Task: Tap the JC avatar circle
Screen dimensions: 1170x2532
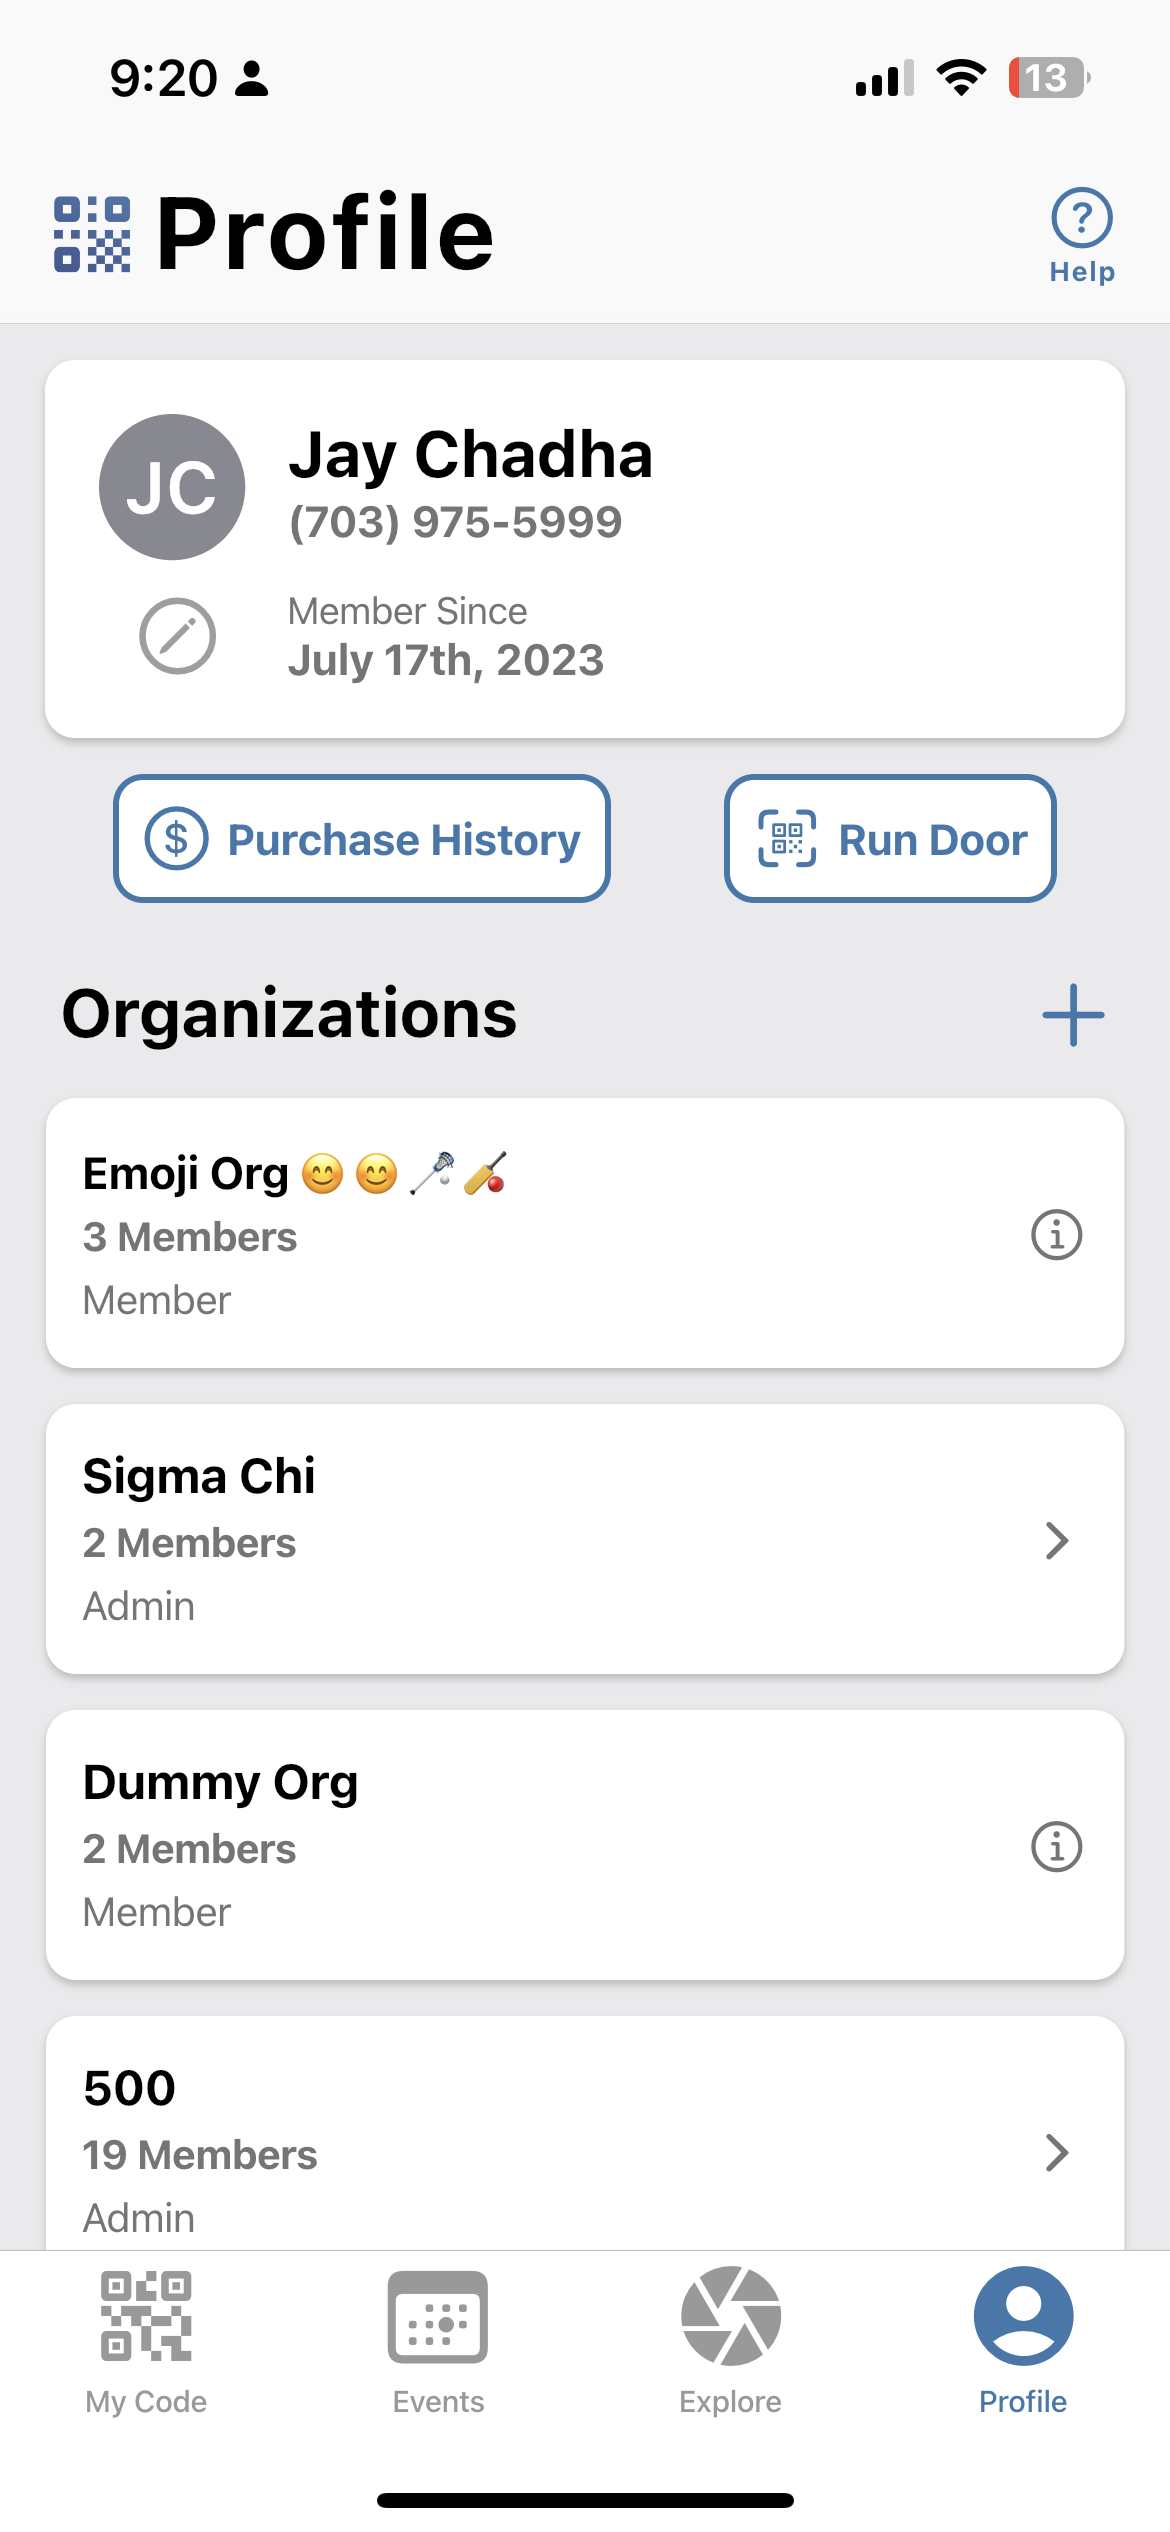Action: [x=172, y=487]
